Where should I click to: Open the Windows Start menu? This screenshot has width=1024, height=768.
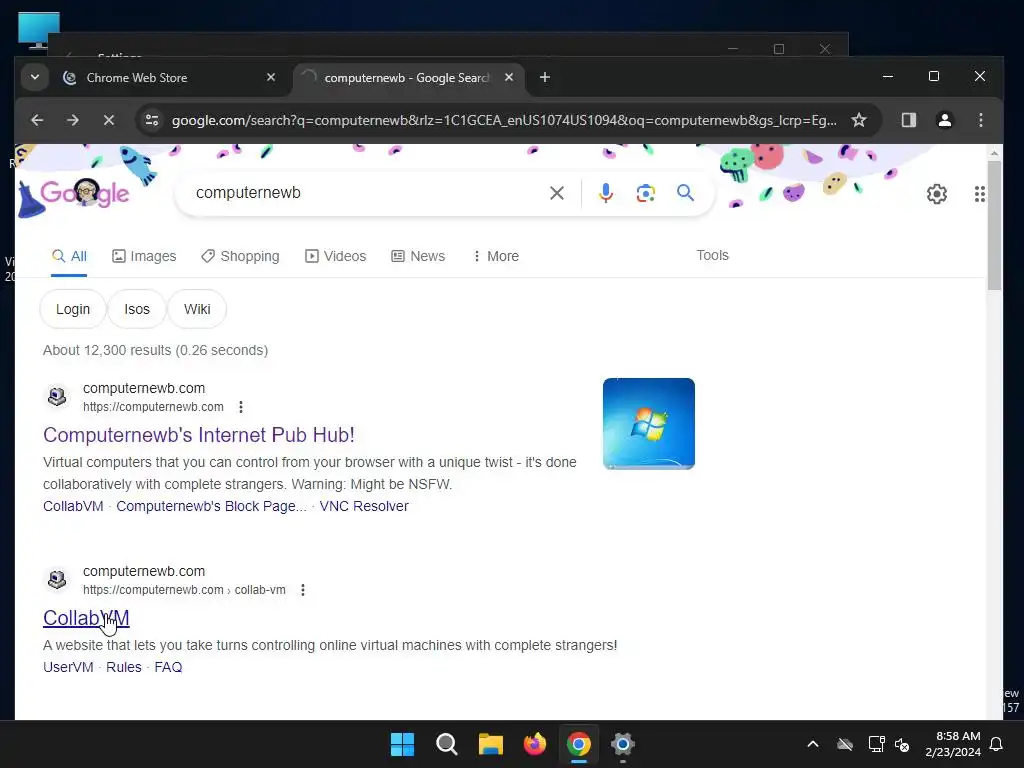click(x=402, y=744)
